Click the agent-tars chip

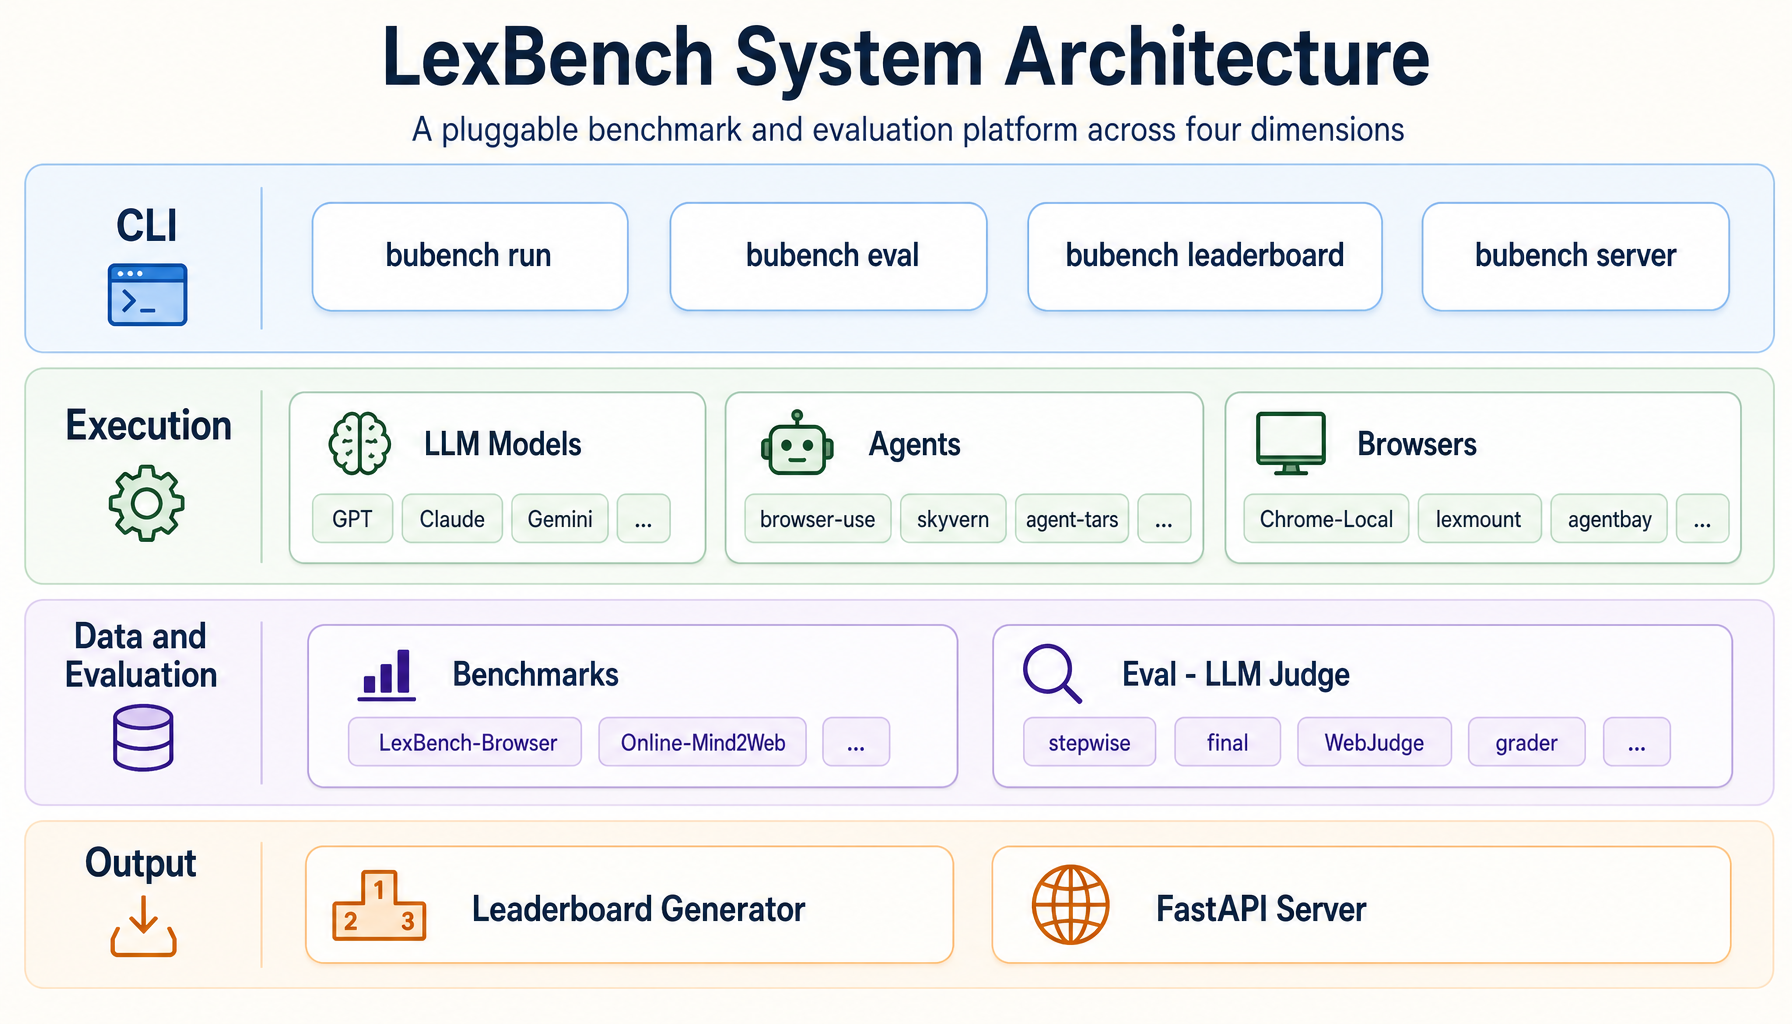point(1072,519)
